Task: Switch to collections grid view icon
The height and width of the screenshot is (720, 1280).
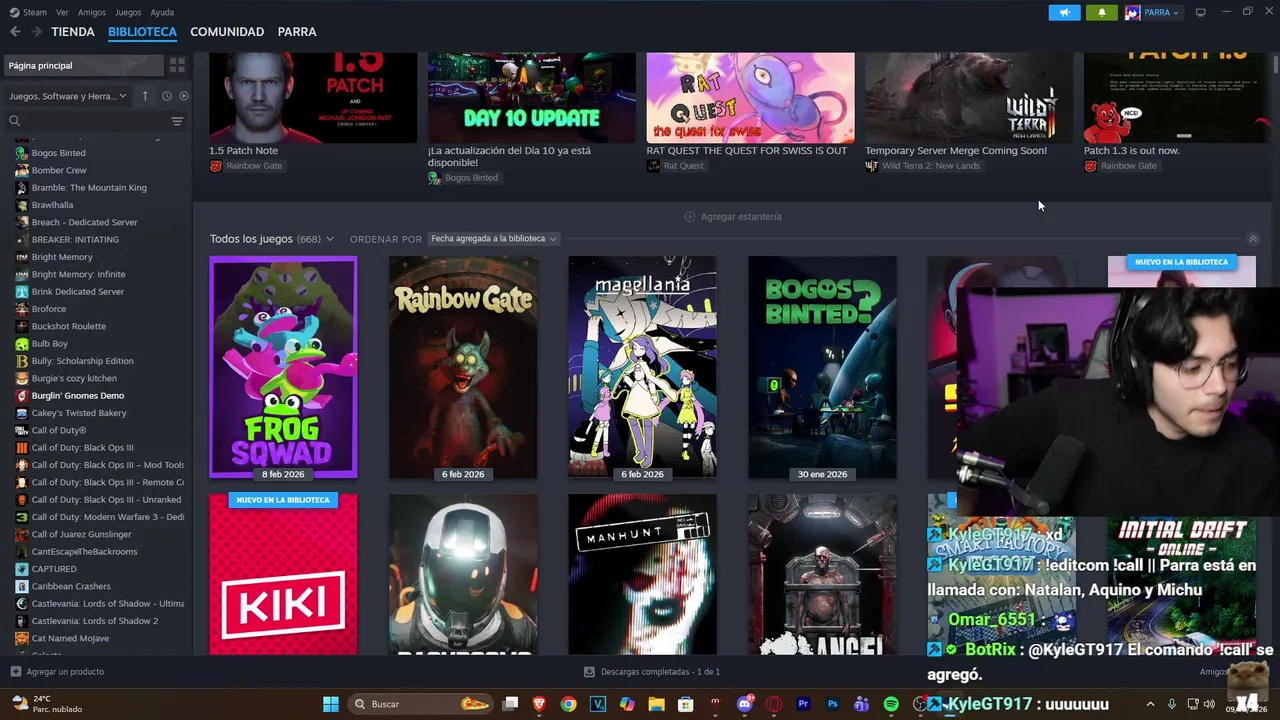Action: point(177,65)
